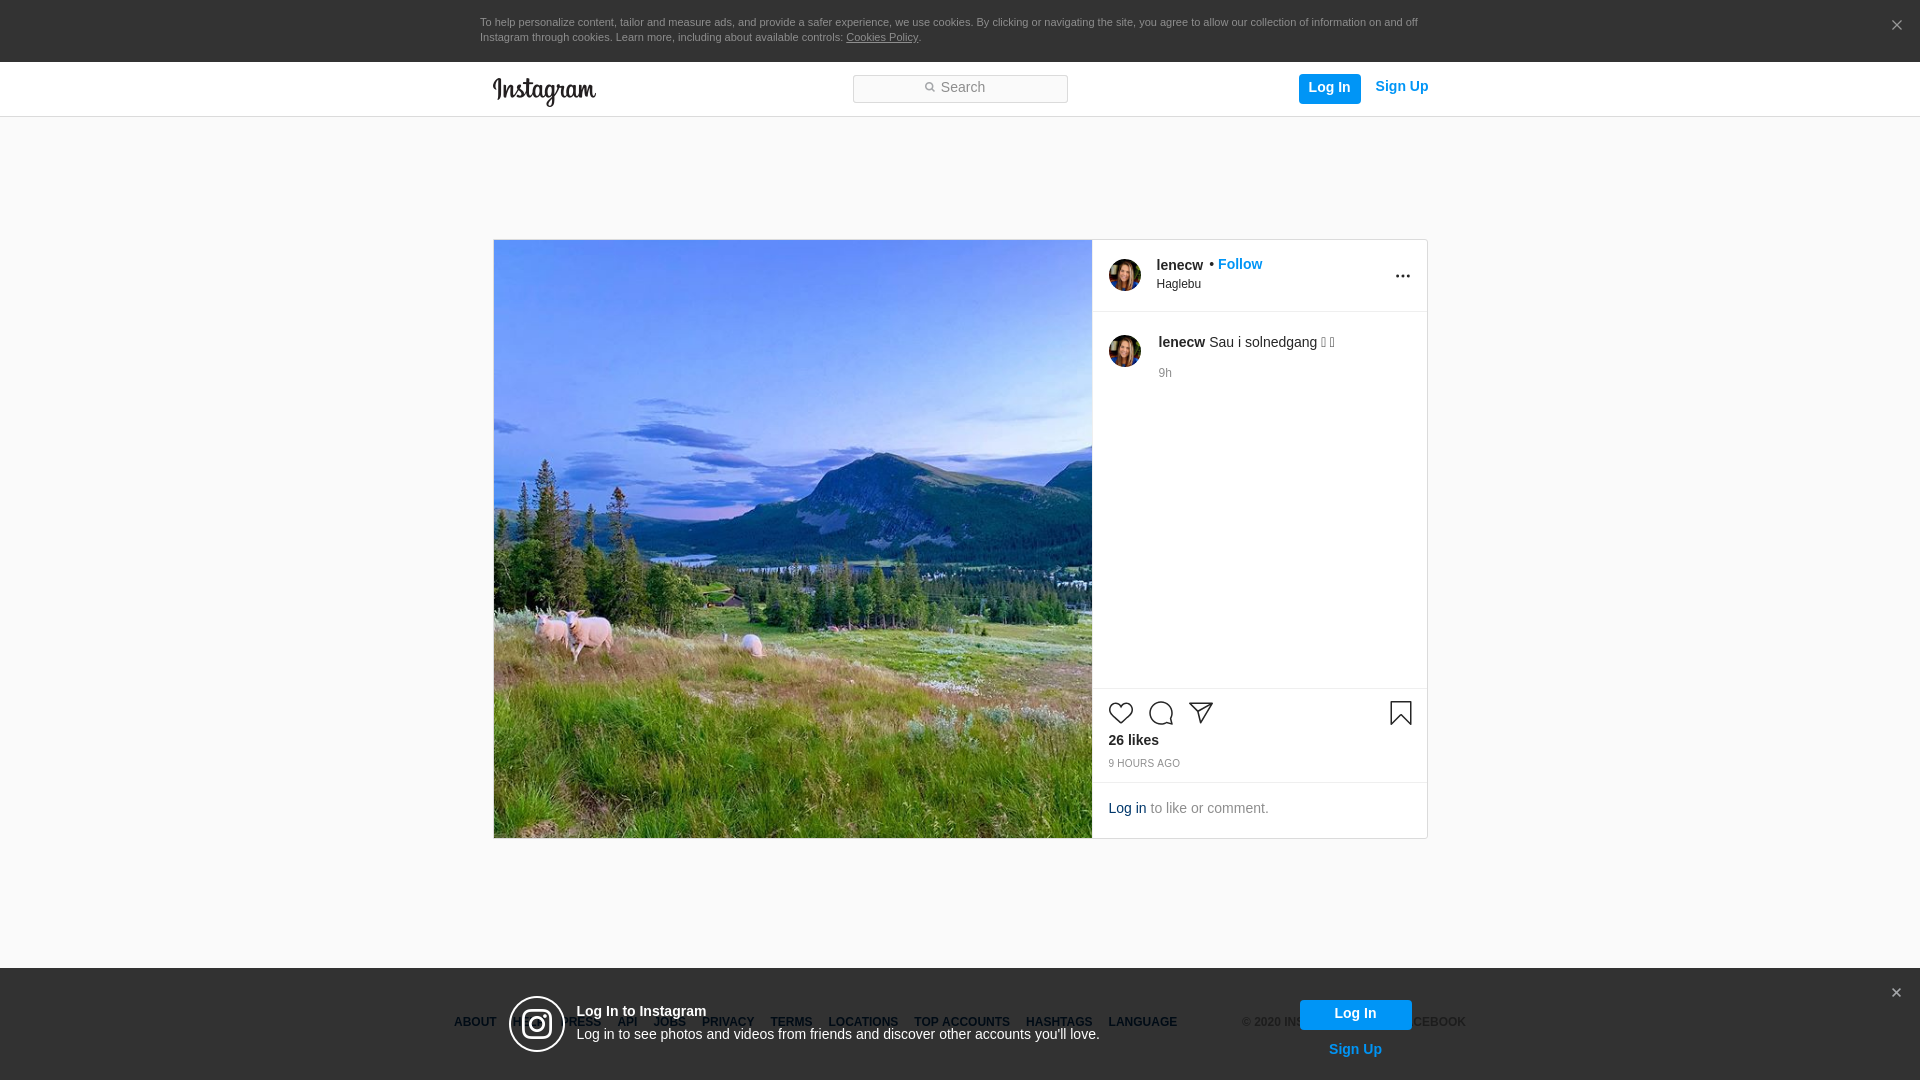
Task: Click the Instagram logo in header
Action: (544, 91)
